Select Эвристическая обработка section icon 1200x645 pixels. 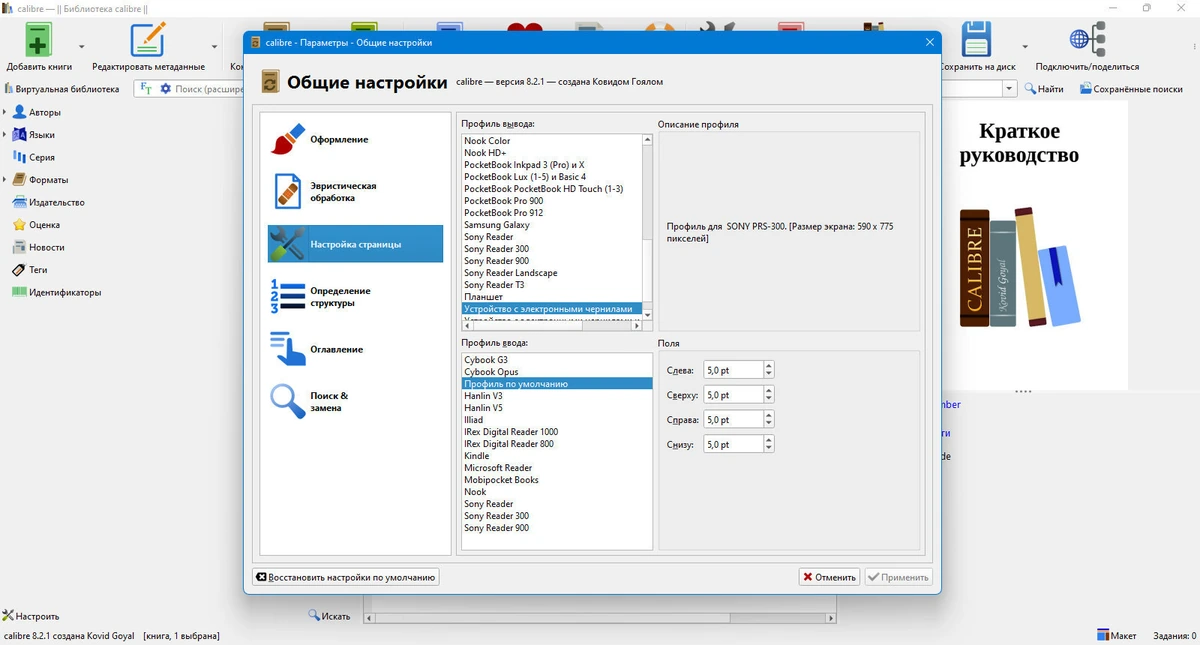pyautogui.click(x=288, y=191)
